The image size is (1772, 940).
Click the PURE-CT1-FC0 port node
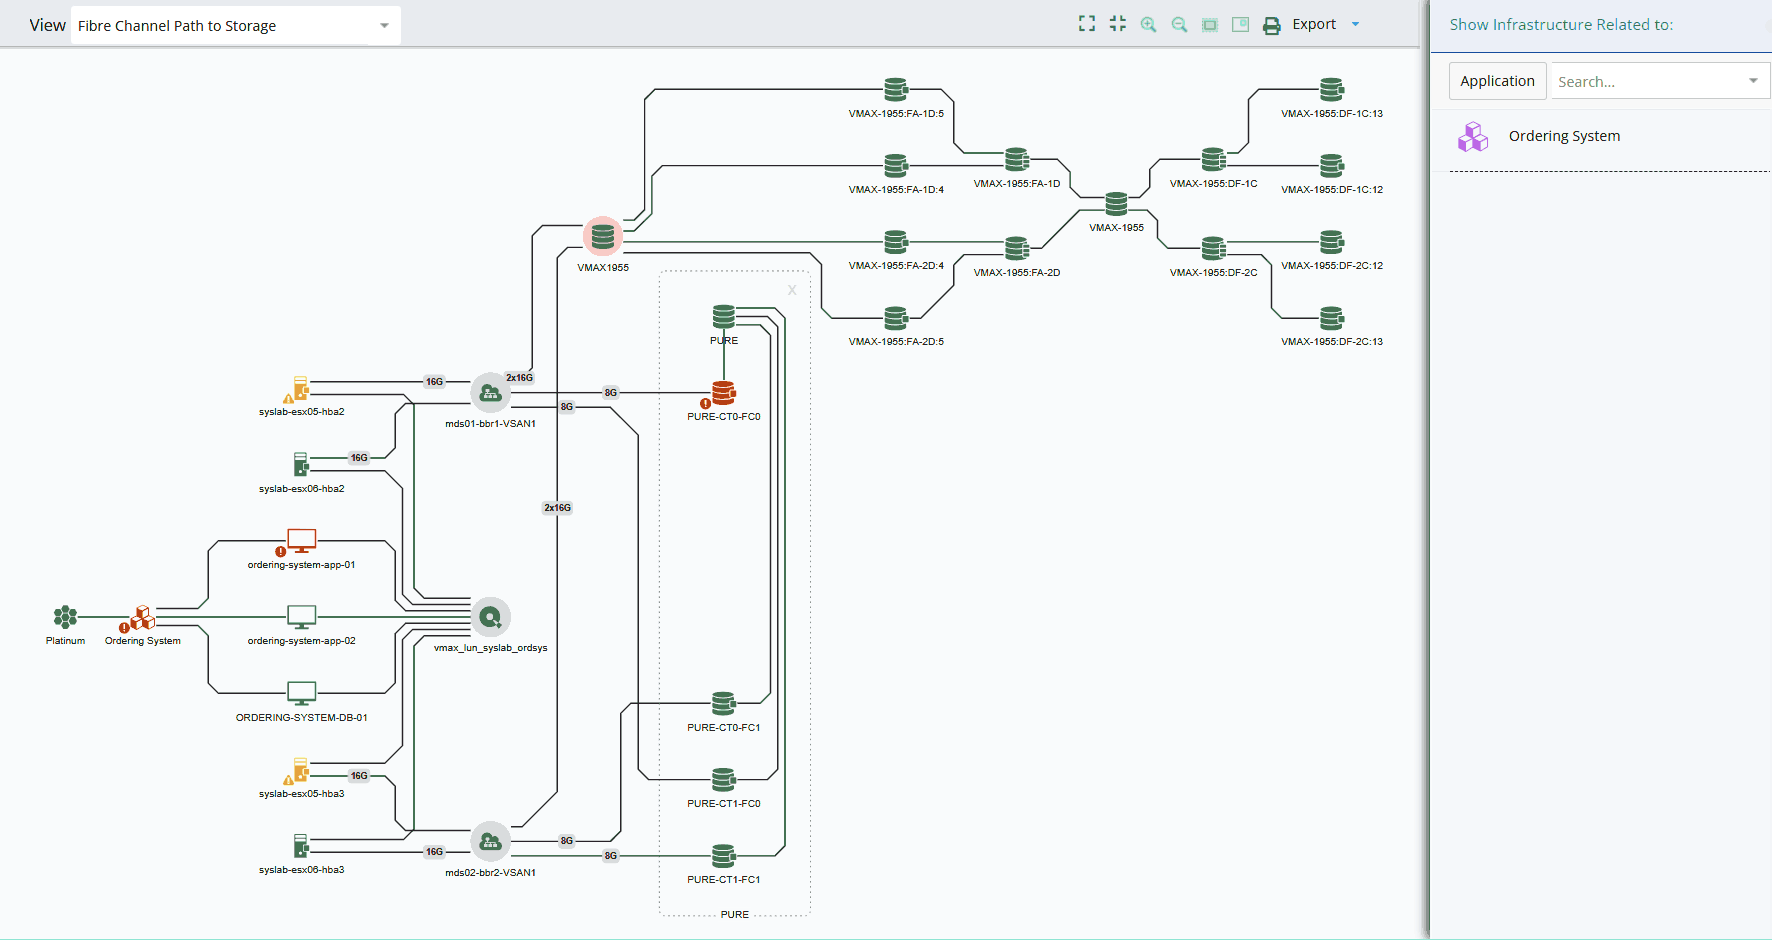click(724, 779)
